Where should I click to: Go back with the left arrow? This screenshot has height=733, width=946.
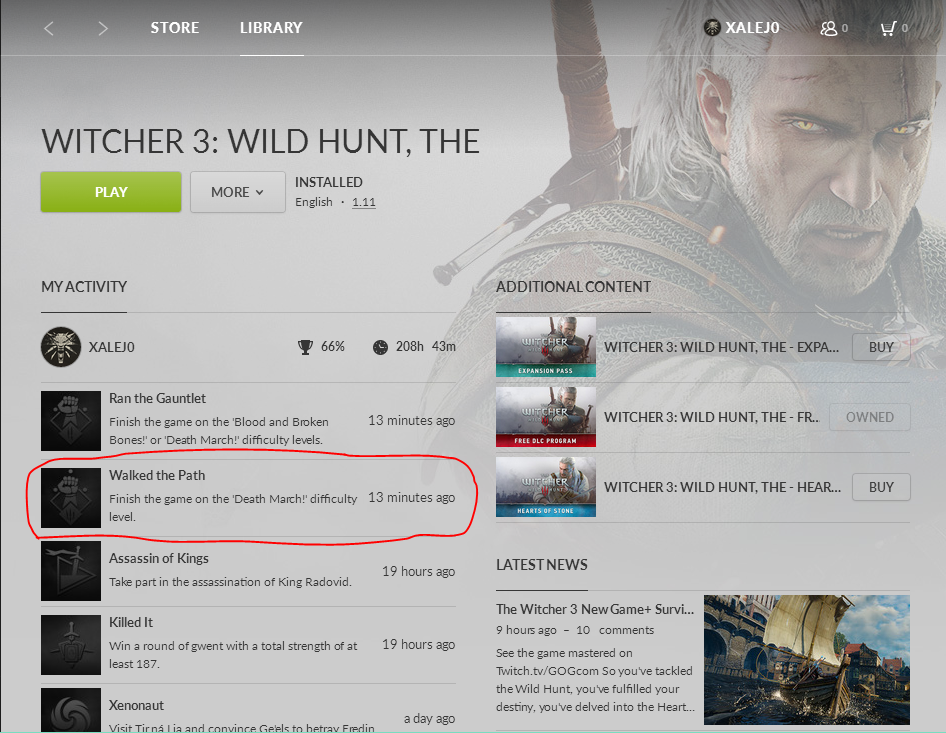click(49, 28)
